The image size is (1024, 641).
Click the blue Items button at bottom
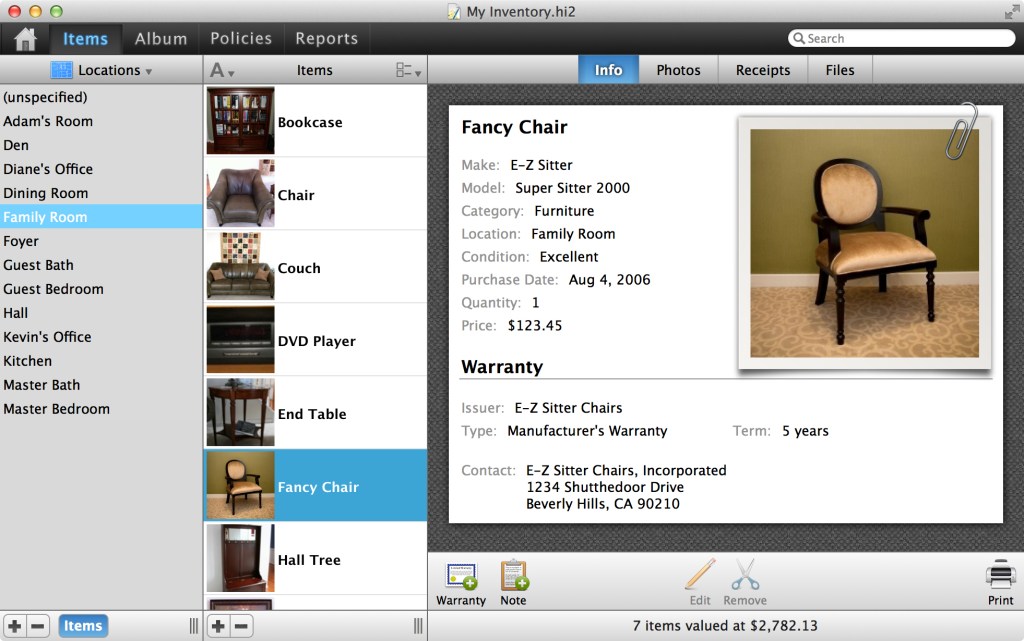83,626
